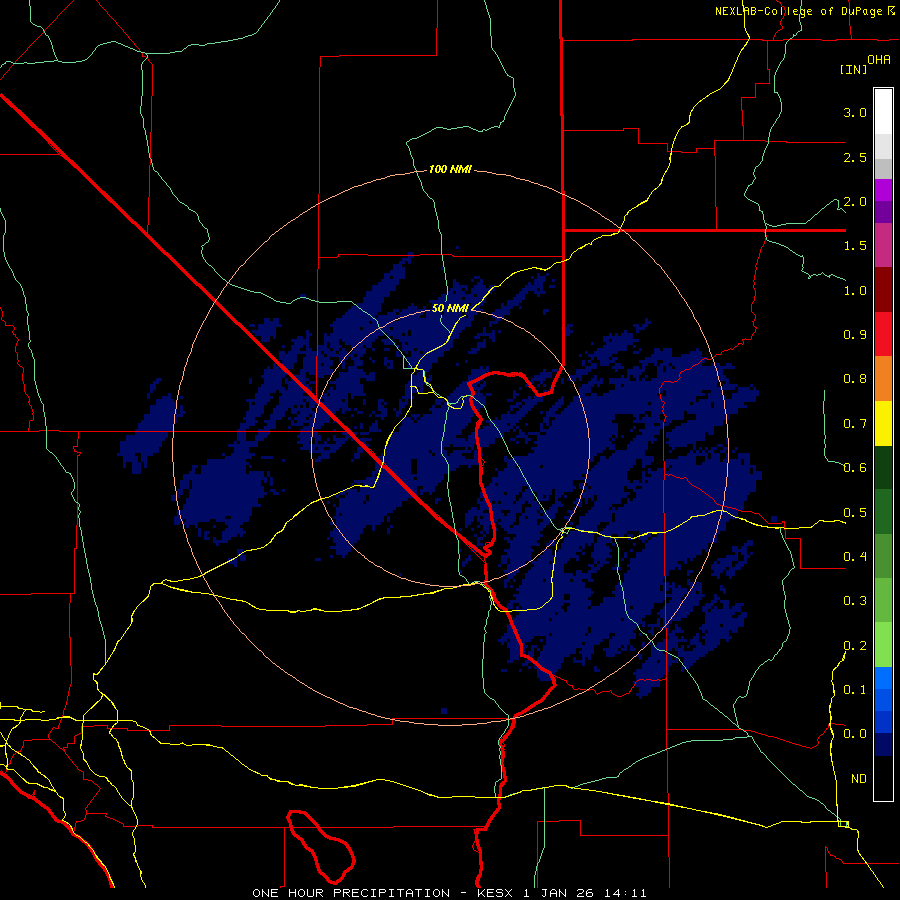Click the 0.3 legend value
900x900 pixels.
[855, 601]
